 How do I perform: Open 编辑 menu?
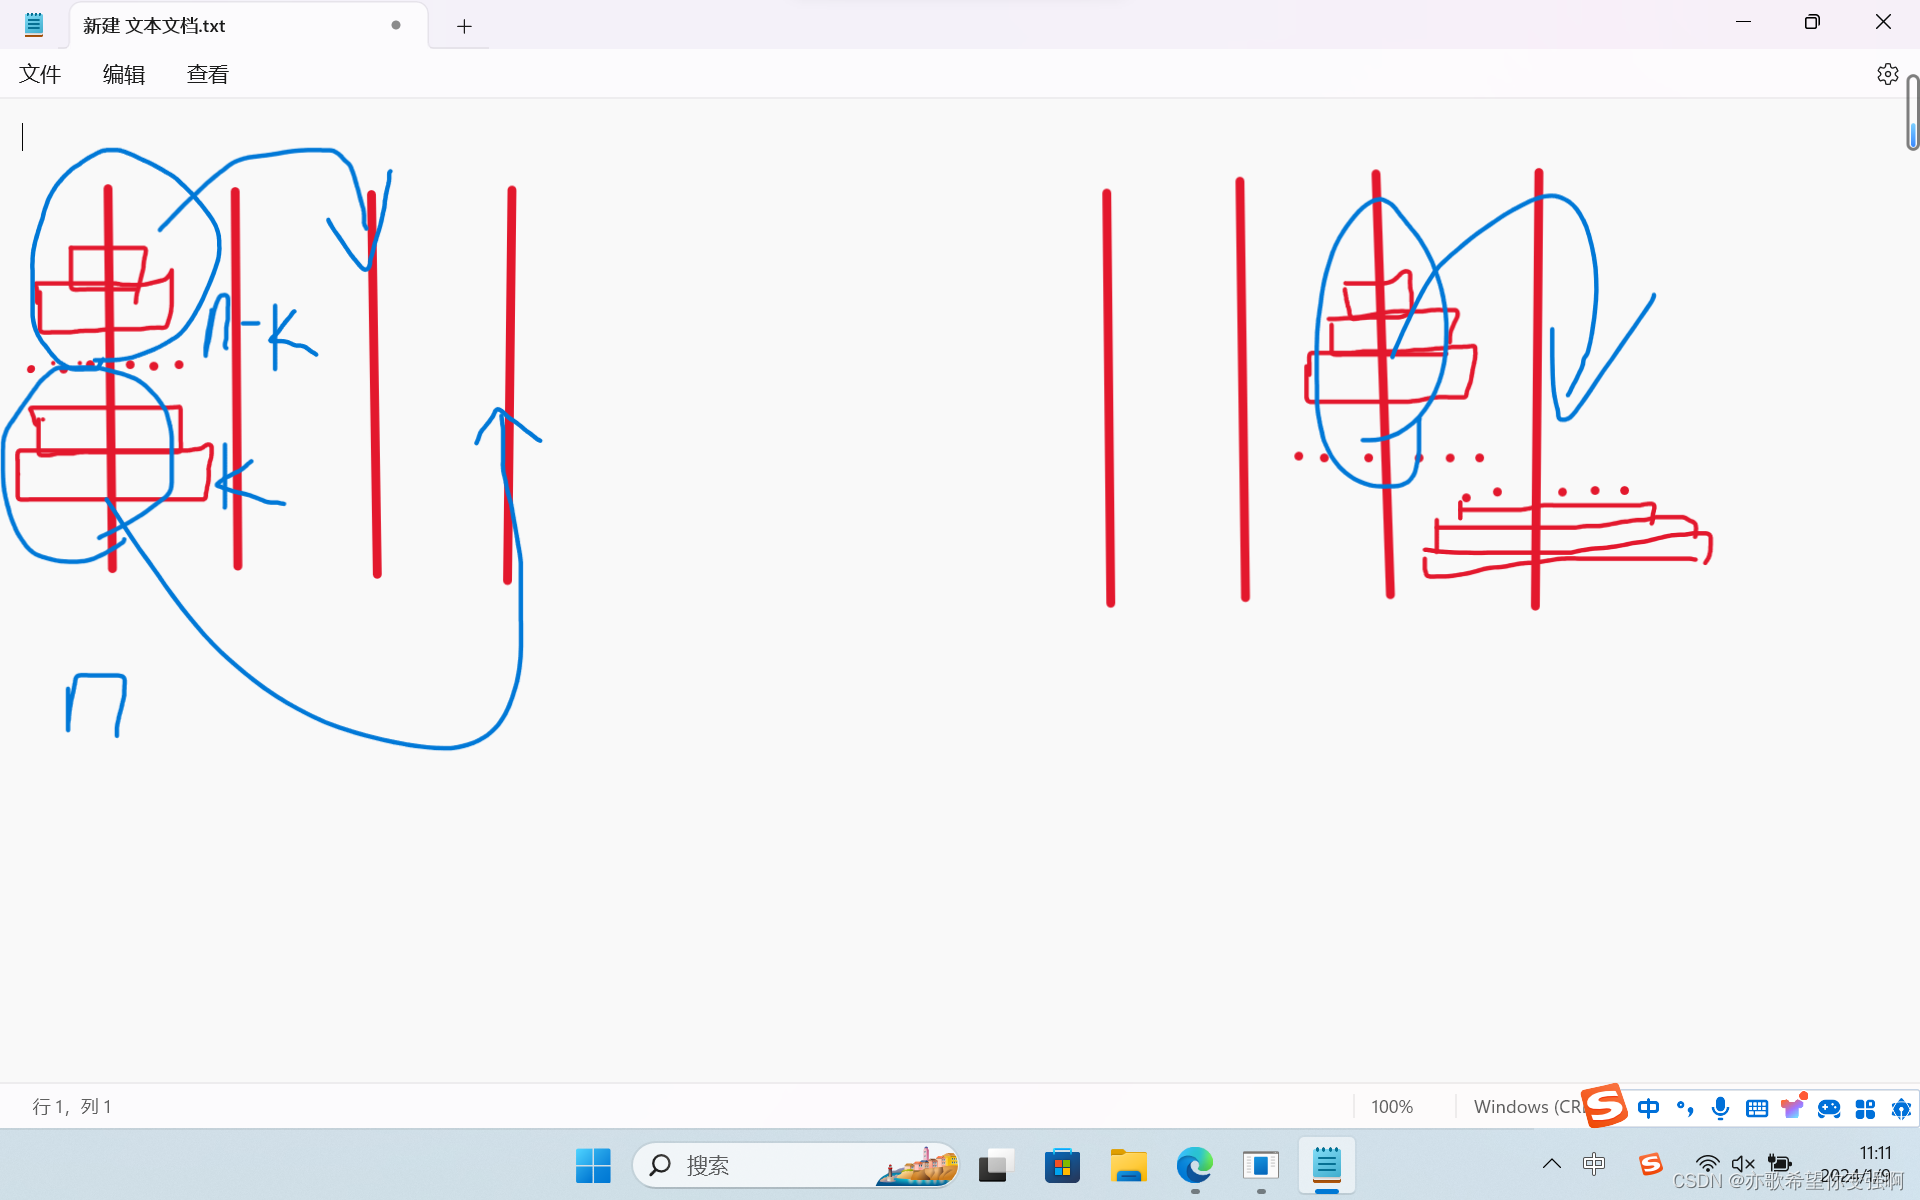coord(124,74)
